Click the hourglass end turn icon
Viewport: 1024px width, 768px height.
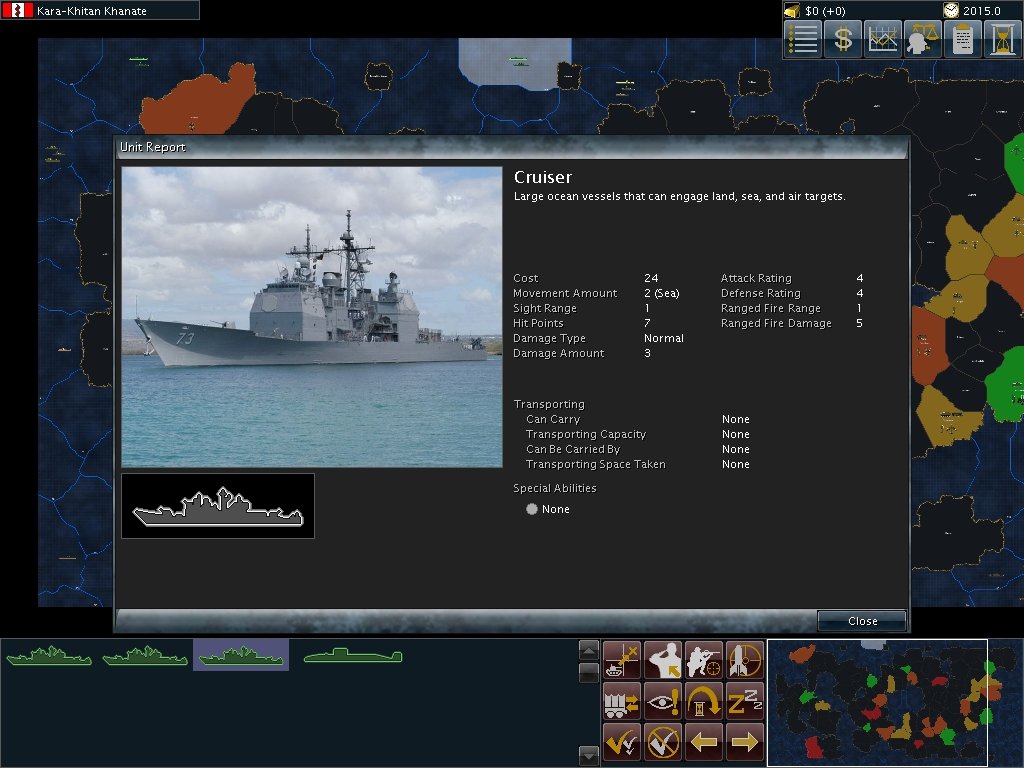point(1003,40)
